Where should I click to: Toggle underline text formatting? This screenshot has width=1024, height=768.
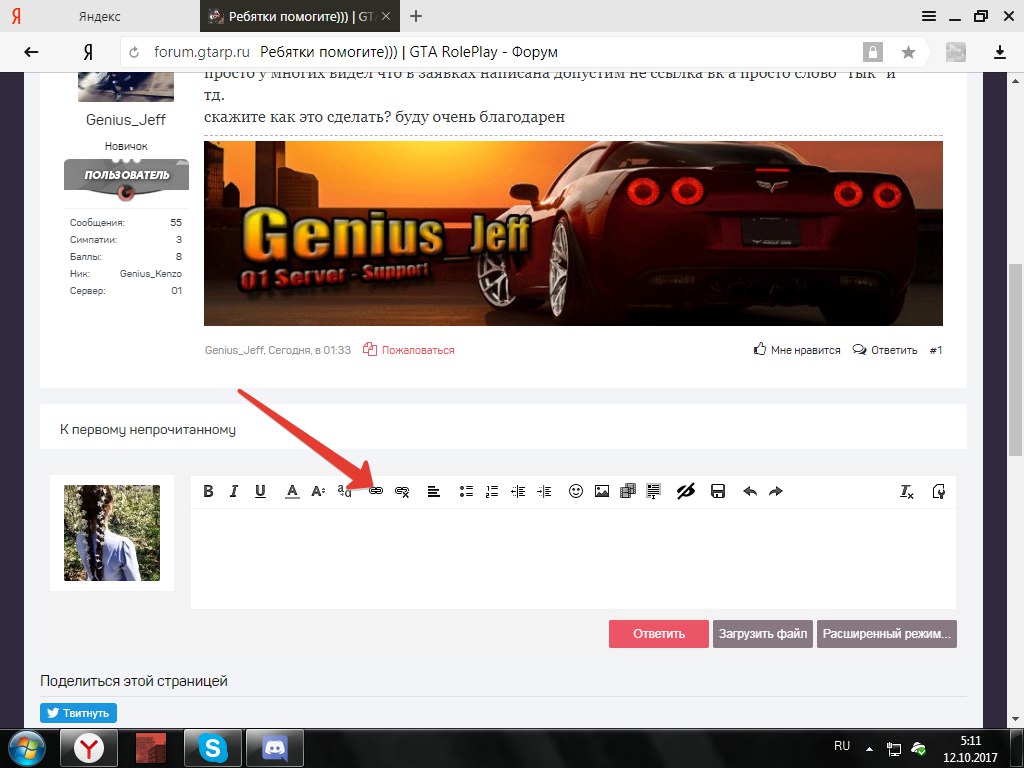(260, 491)
